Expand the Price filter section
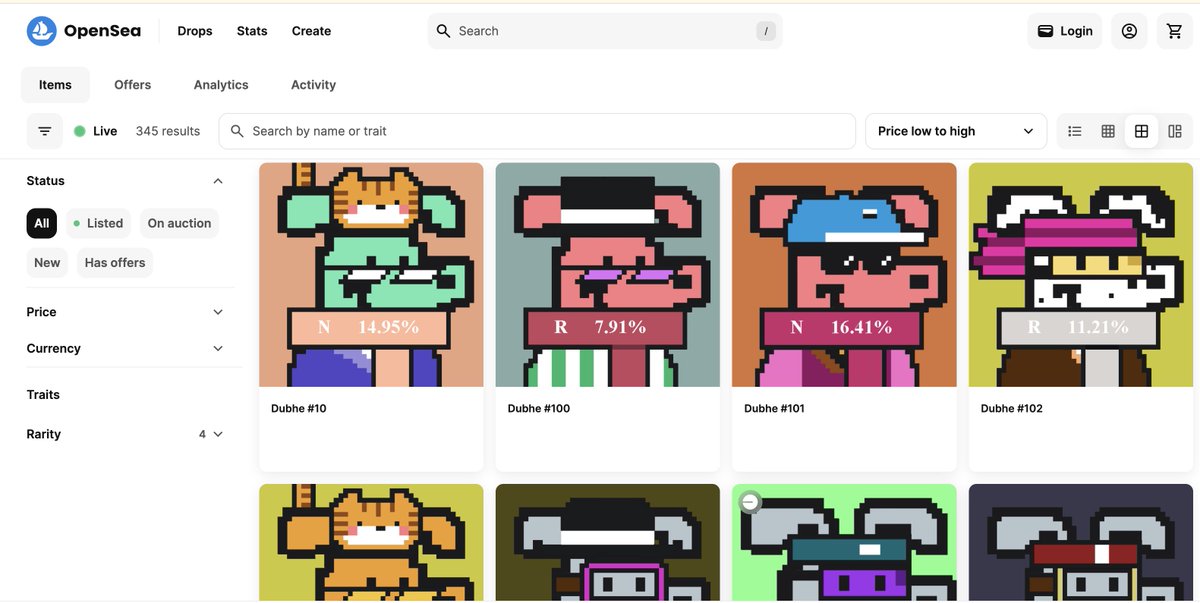This screenshot has height=603, width=1200. pos(125,312)
